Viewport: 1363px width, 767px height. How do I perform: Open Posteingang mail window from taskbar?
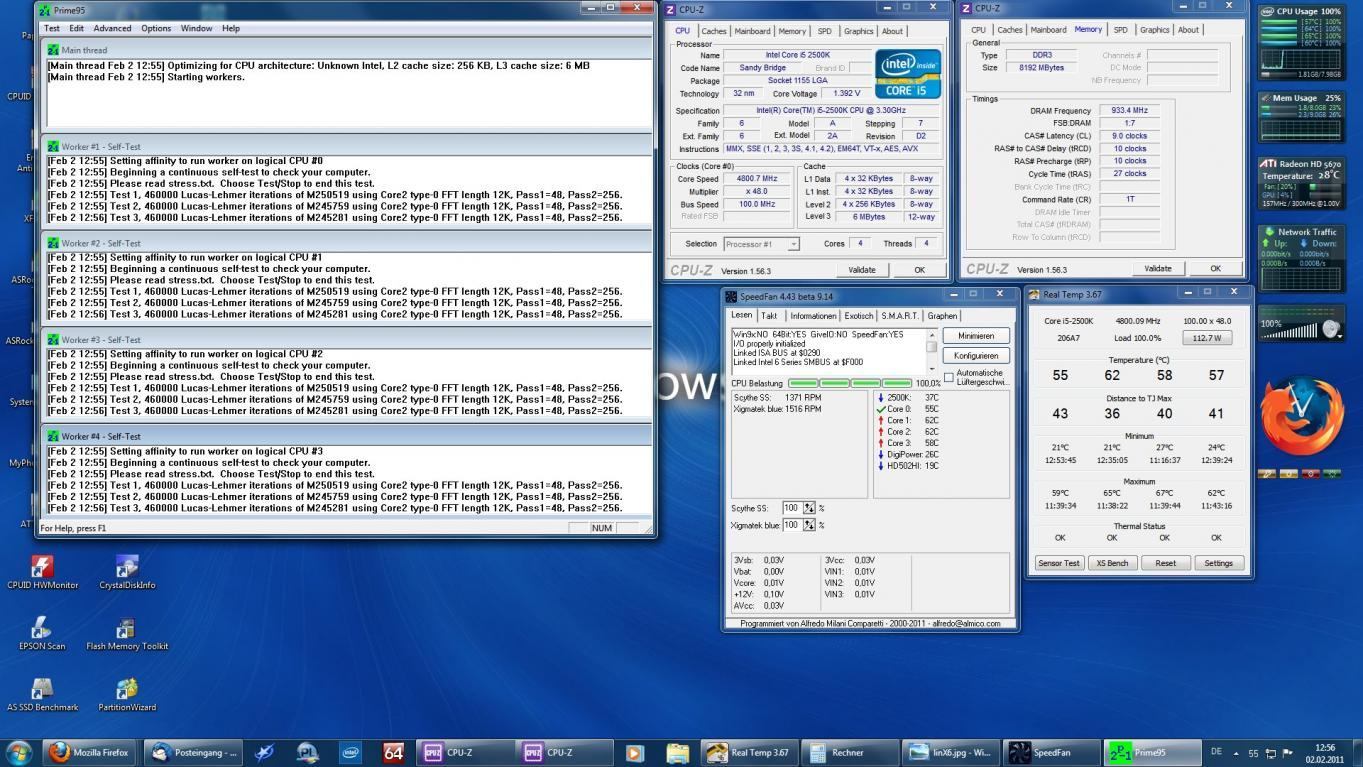(194, 752)
